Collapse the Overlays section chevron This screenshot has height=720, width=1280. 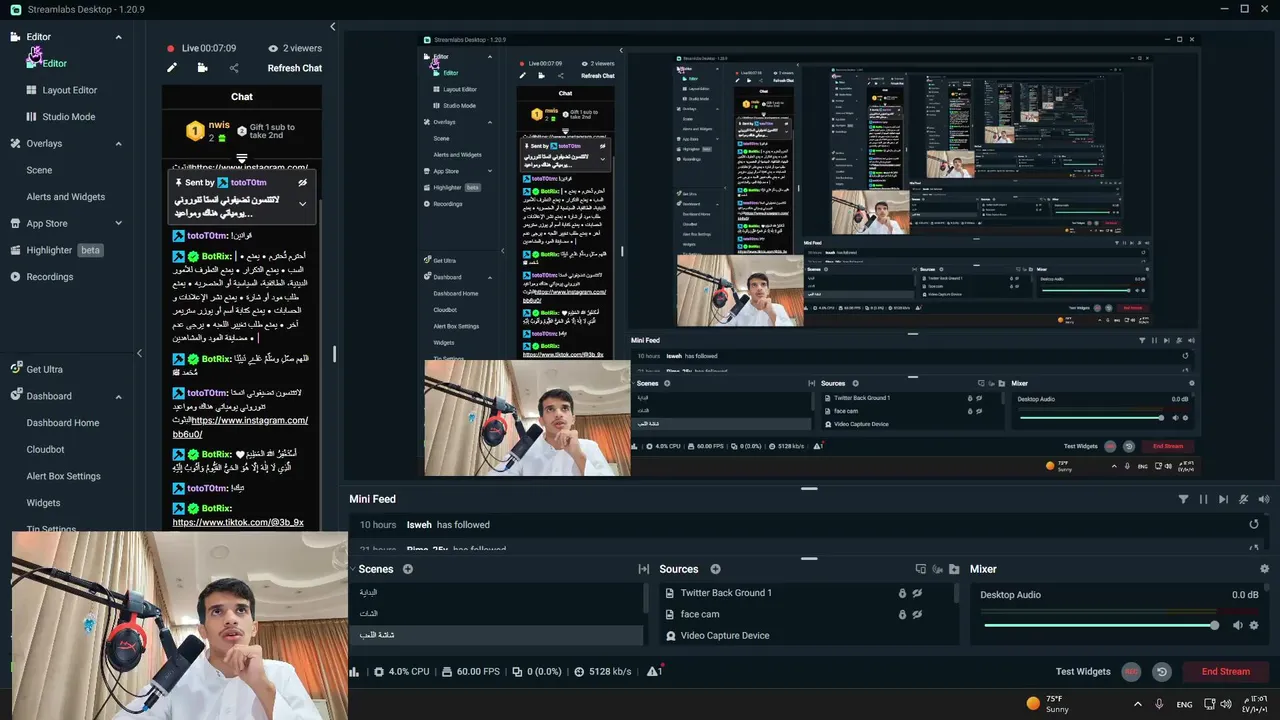tap(118, 144)
